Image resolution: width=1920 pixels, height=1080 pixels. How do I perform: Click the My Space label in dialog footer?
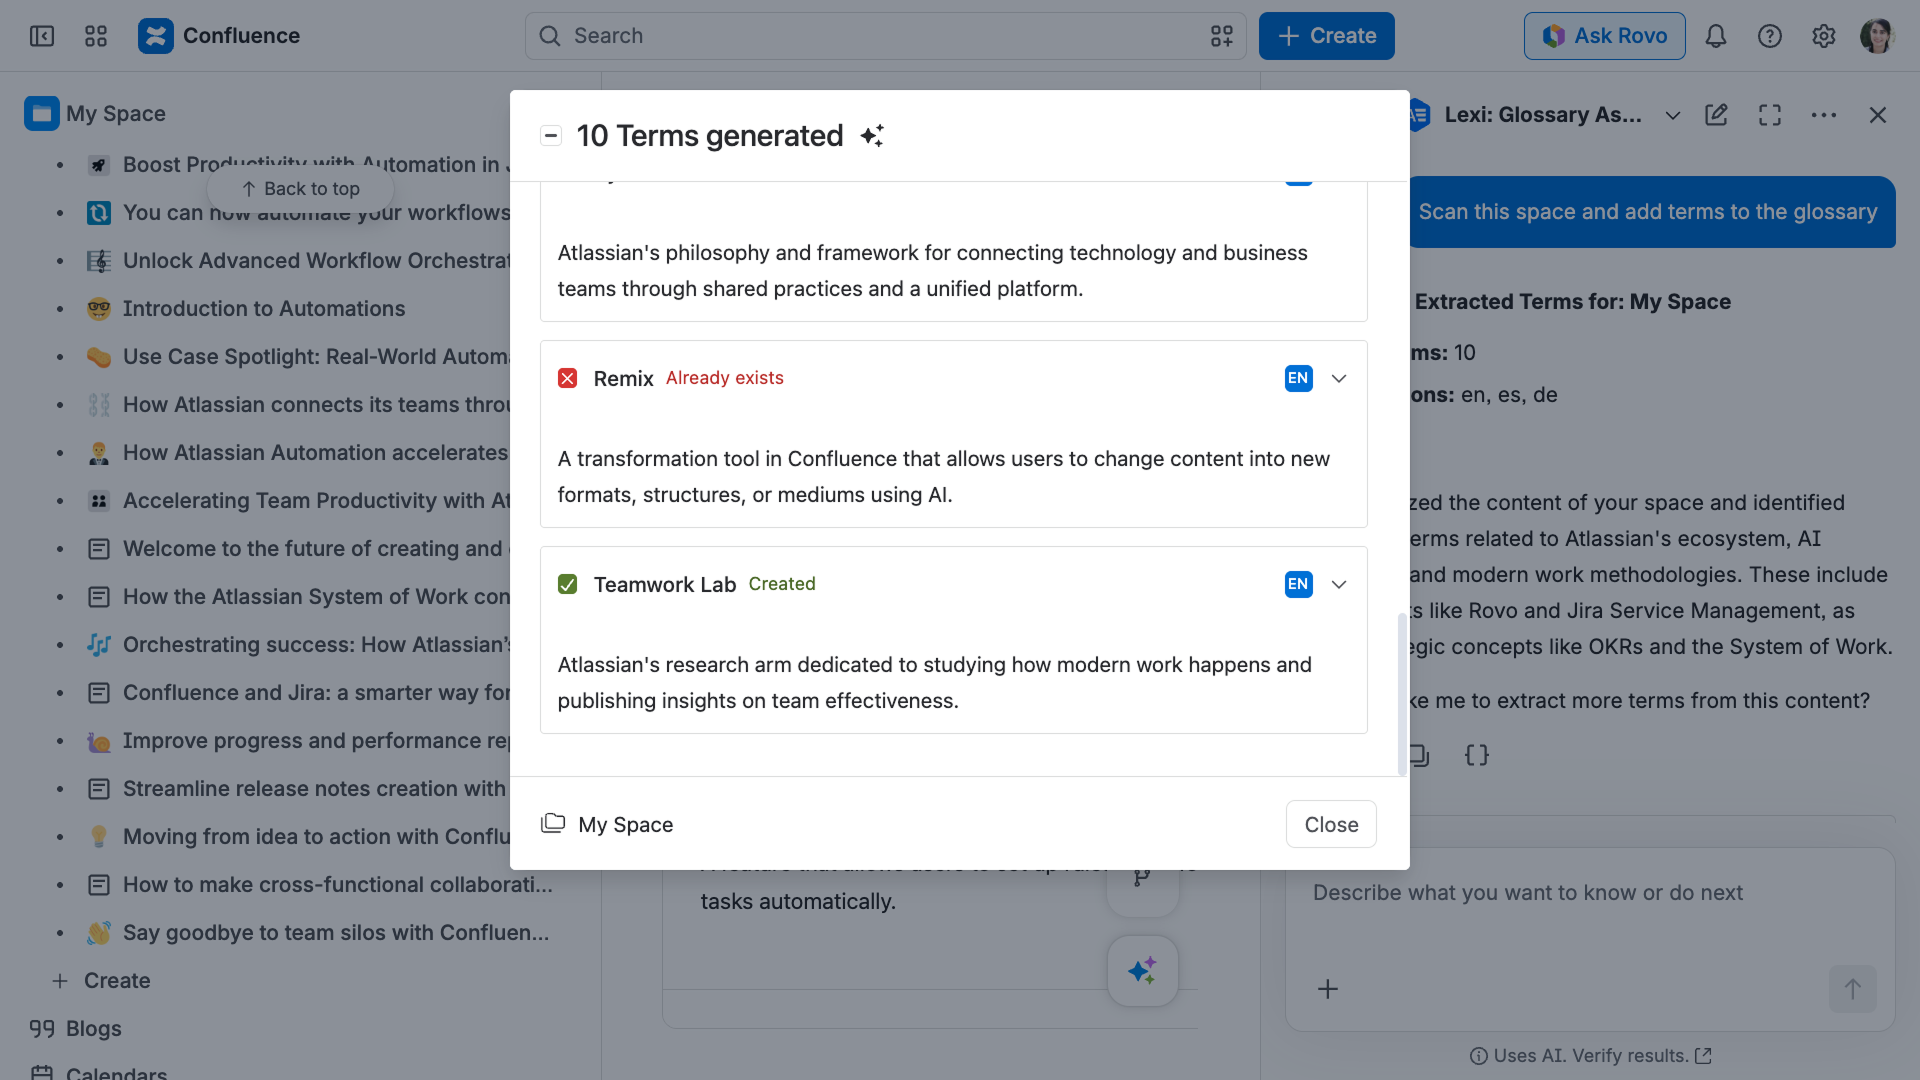coord(626,825)
